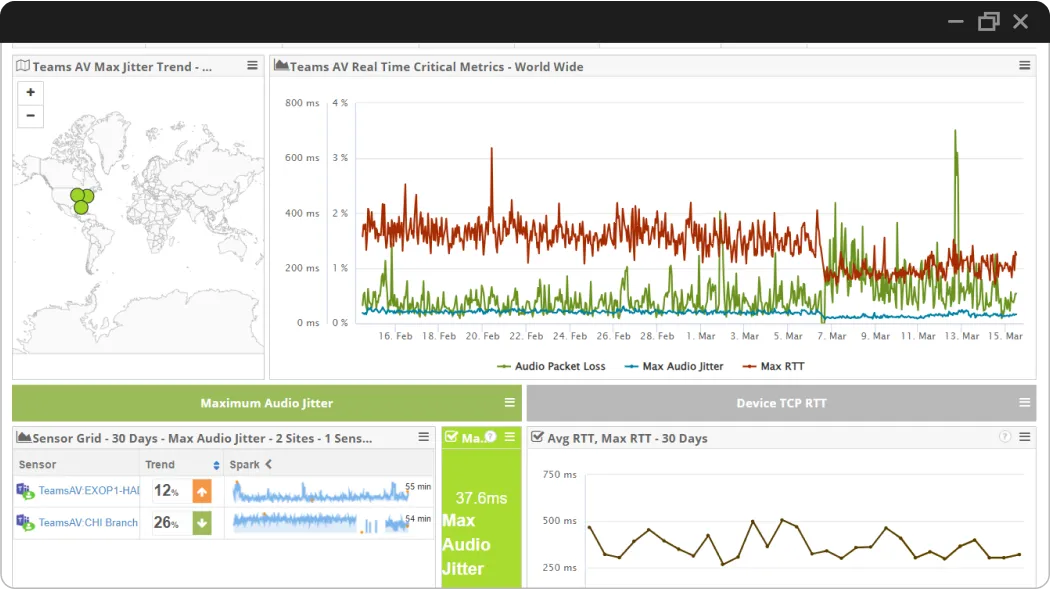Click chart icon beside Sensor Grid title
1050x589 pixels.
[23, 437]
